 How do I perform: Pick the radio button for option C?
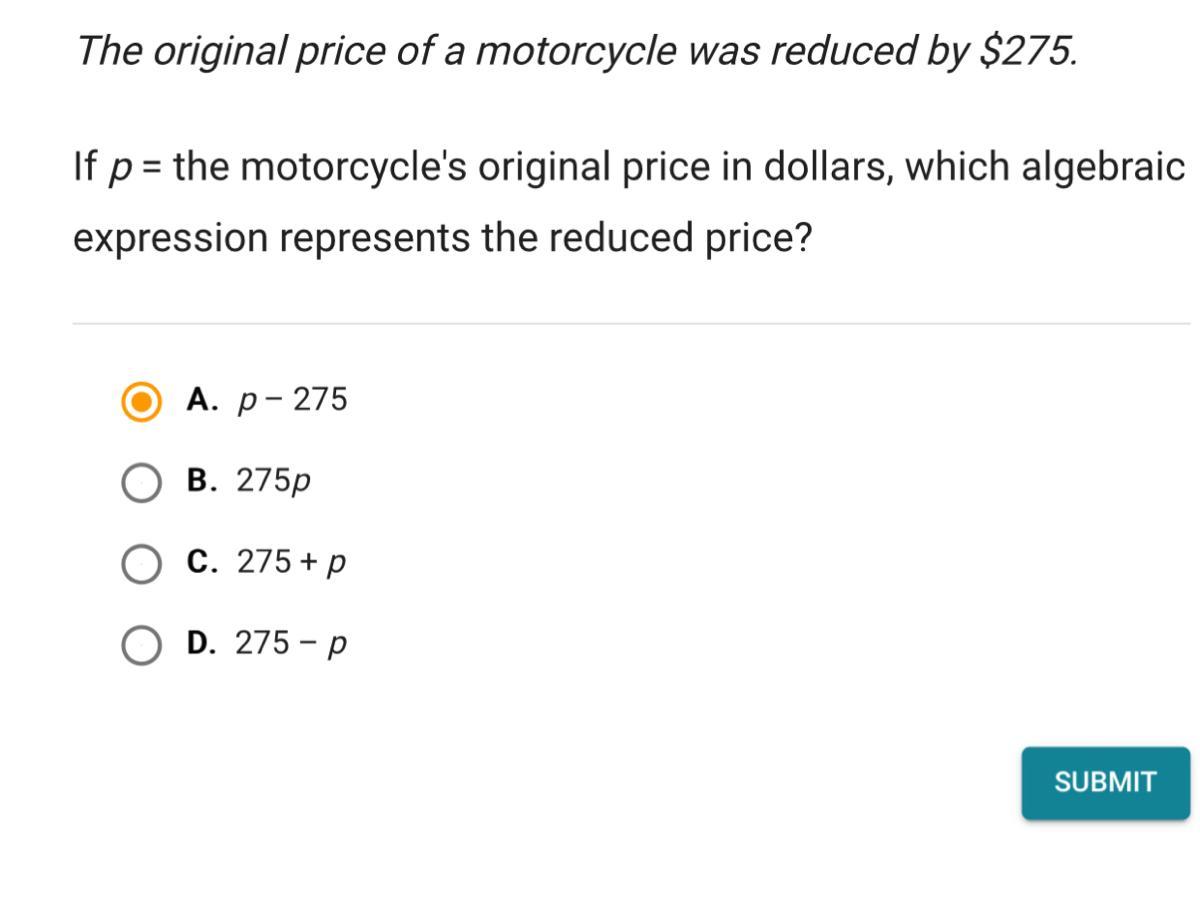coord(141,564)
